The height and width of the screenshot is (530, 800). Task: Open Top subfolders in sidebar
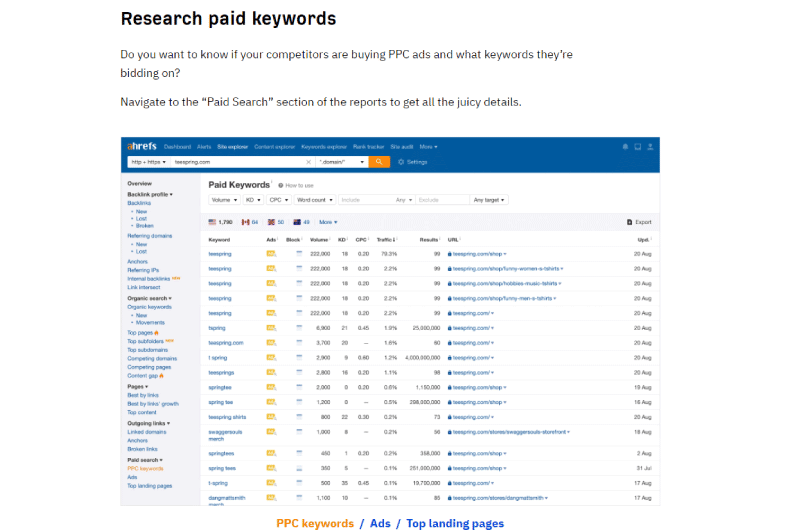coord(145,341)
